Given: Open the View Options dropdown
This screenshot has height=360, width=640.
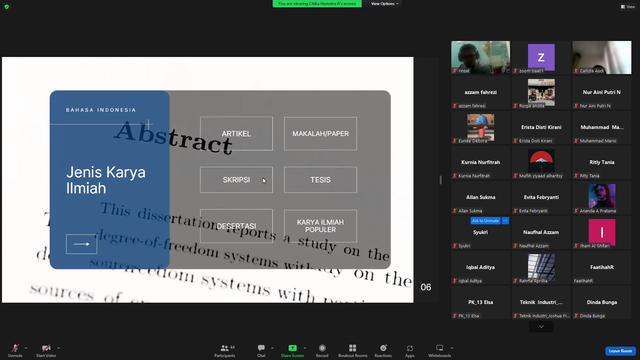Looking at the screenshot, I should pyautogui.click(x=385, y=4).
